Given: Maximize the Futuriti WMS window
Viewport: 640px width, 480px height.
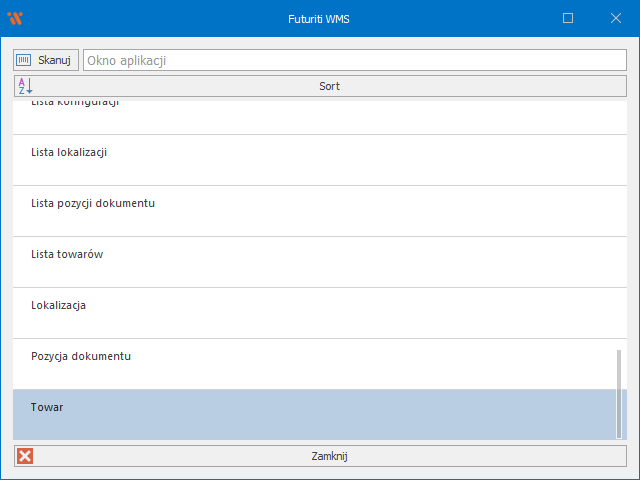Looking at the screenshot, I should click(568, 18).
